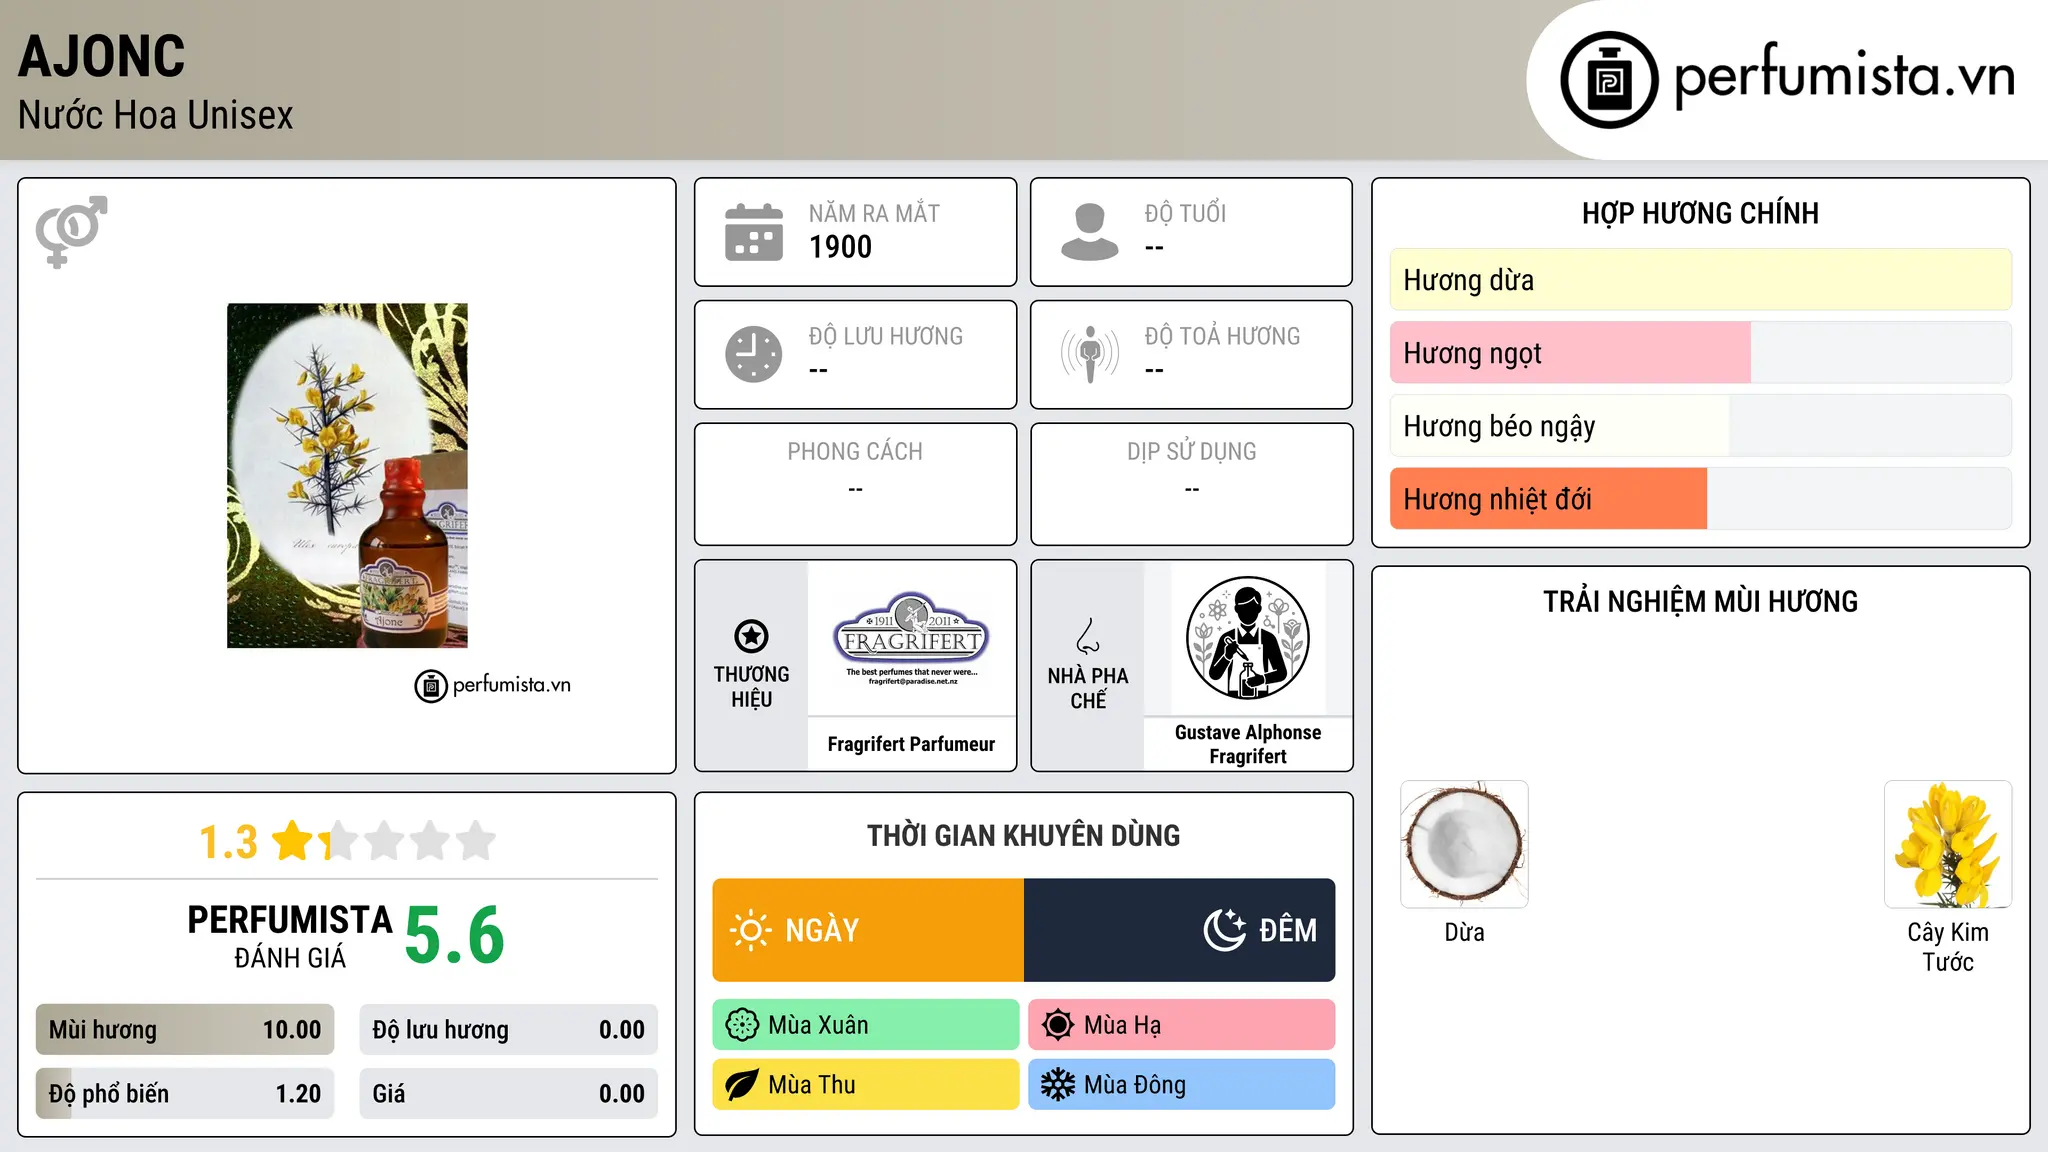The width and height of the screenshot is (2048, 1152).
Task: Click the clock icon beside Độ lưu hương
Action: [x=754, y=354]
